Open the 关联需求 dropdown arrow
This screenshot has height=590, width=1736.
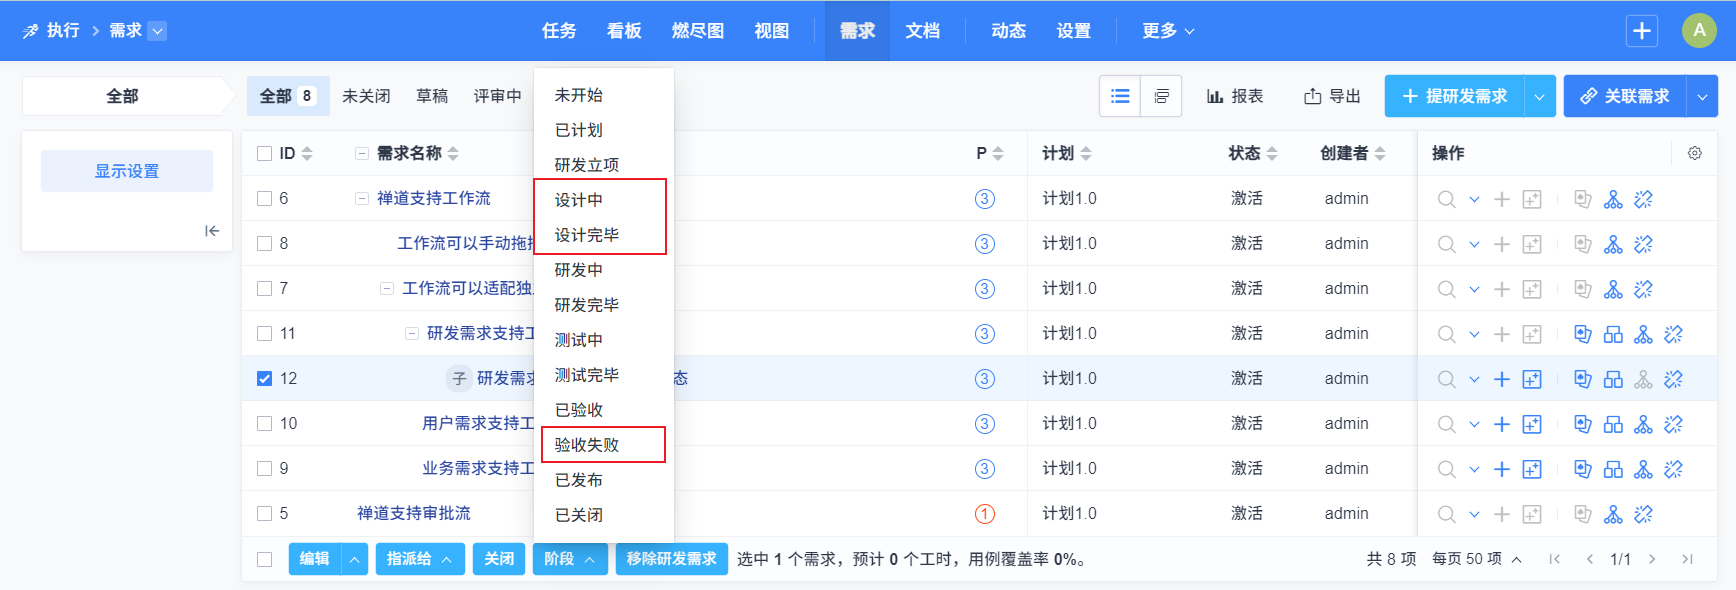(1702, 96)
